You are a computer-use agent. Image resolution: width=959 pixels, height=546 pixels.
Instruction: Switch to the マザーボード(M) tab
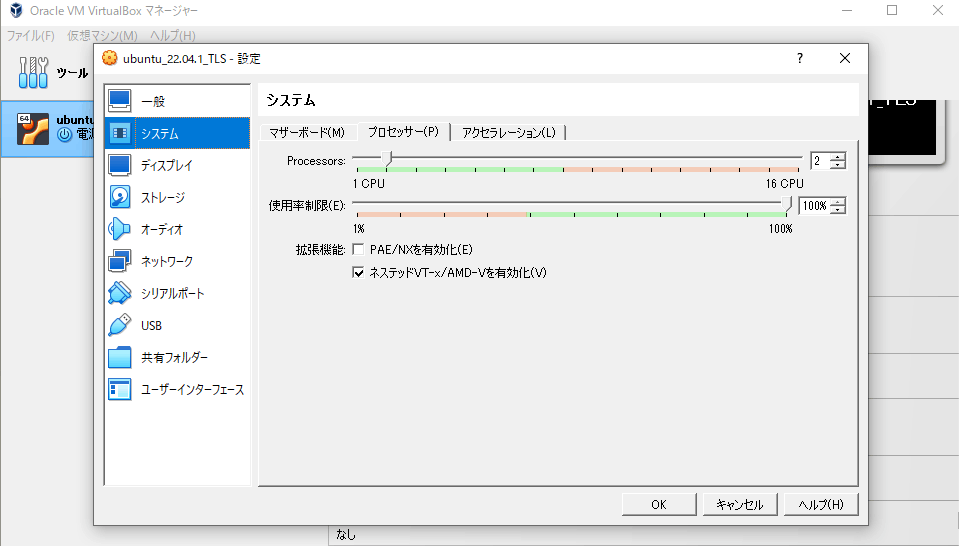[x=307, y=133]
